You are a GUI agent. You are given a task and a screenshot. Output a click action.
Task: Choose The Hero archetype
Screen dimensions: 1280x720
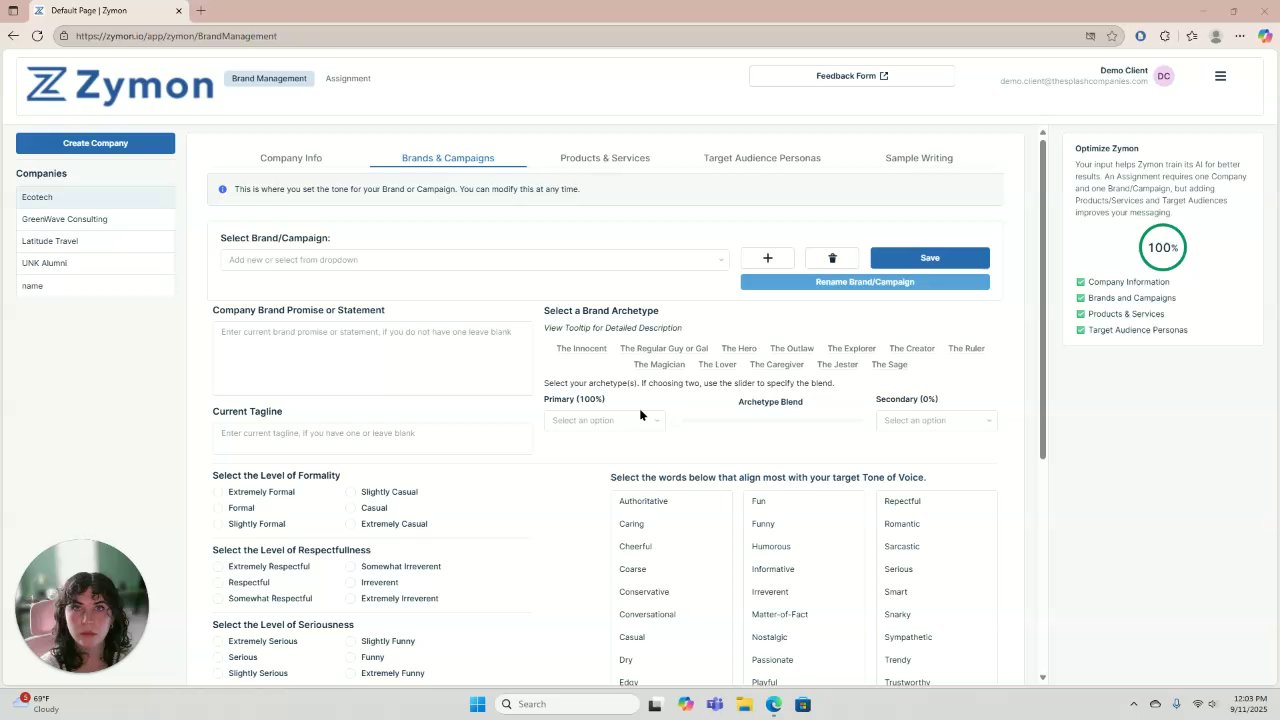coord(739,348)
